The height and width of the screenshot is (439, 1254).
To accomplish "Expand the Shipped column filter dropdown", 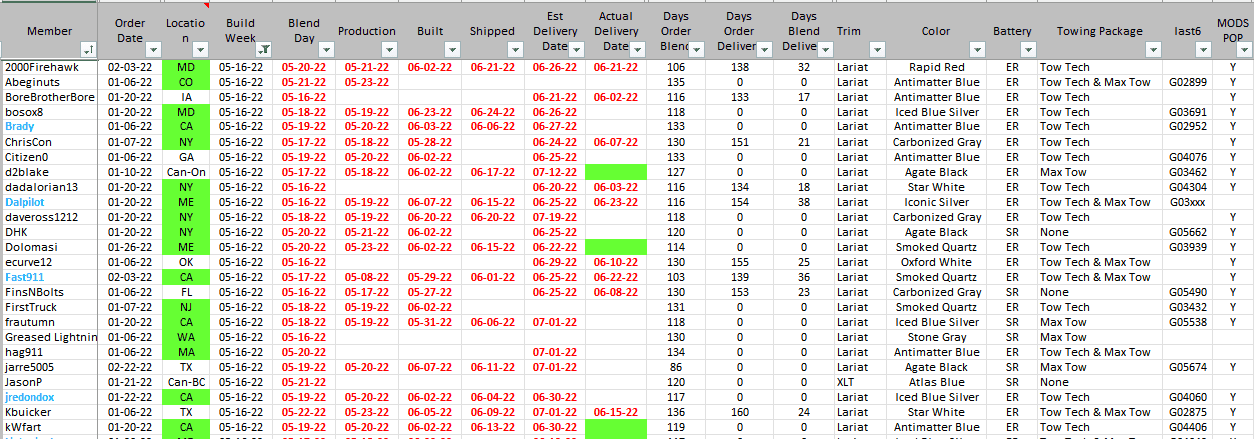I will 517,49.
